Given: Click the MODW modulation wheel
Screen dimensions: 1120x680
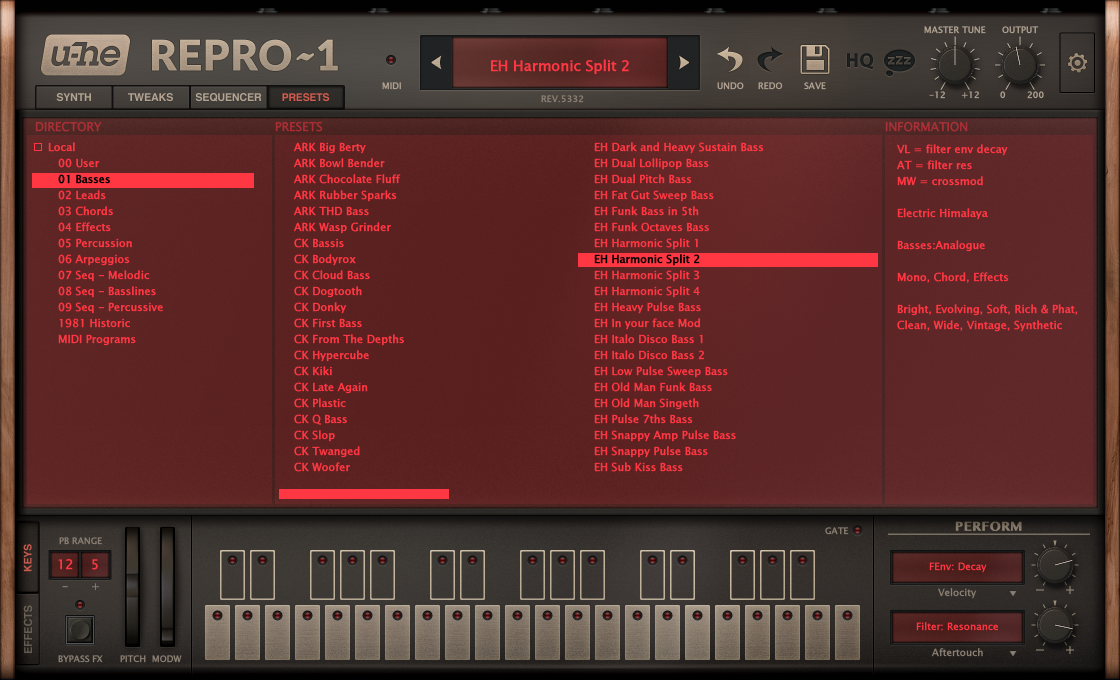Looking at the screenshot, I should 167,587.
